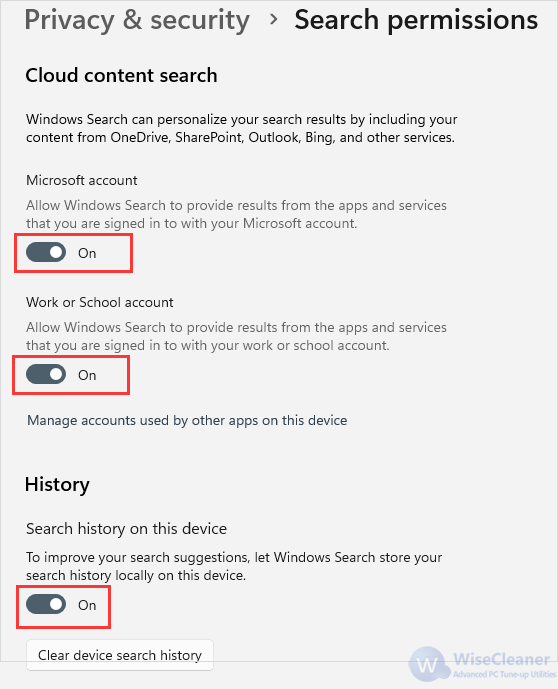
Task: Click the Work or School account label
Action: (100, 302)
